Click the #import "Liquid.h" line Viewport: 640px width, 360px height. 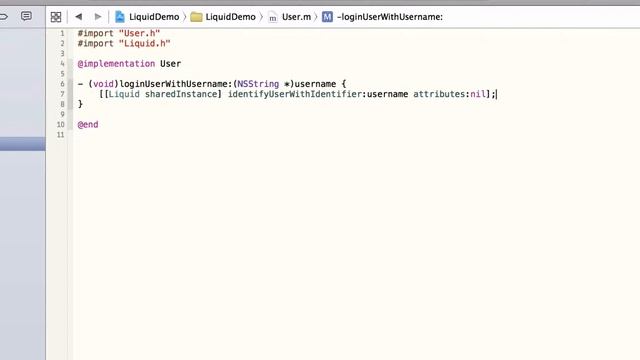click(124, 43)
